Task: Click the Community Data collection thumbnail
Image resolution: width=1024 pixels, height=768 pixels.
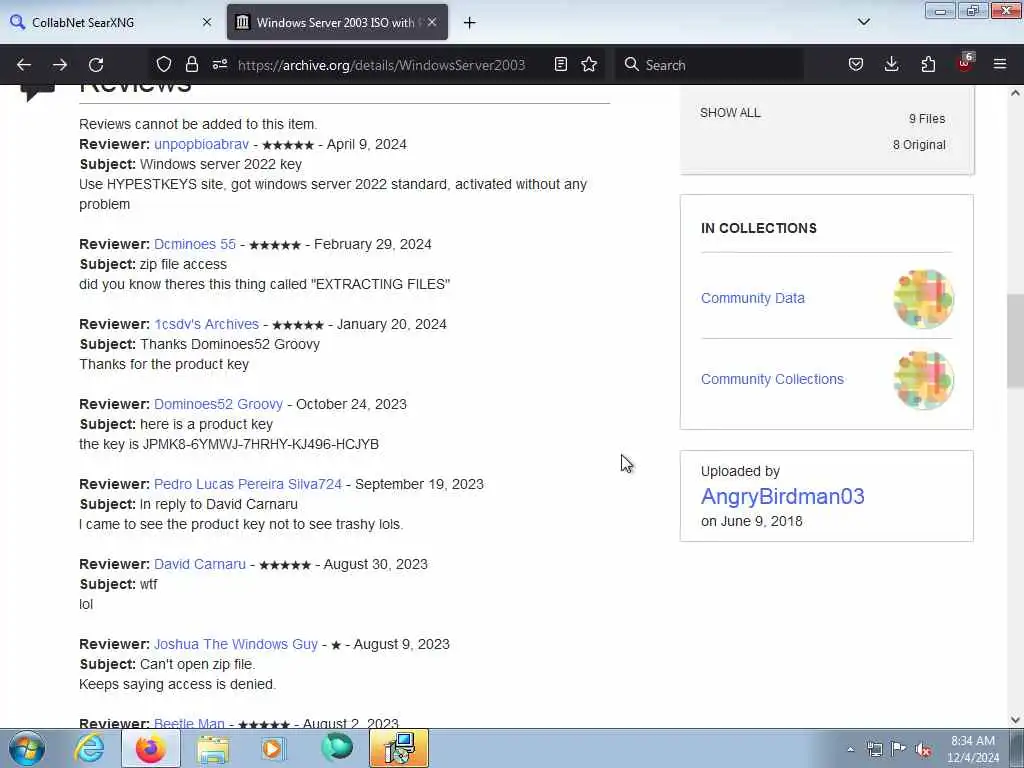Action: pos(923,298)
